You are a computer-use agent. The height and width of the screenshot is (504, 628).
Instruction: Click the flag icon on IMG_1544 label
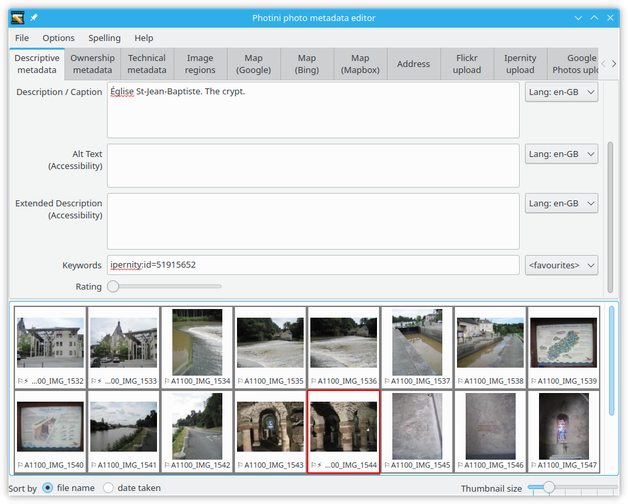(314, 465)
